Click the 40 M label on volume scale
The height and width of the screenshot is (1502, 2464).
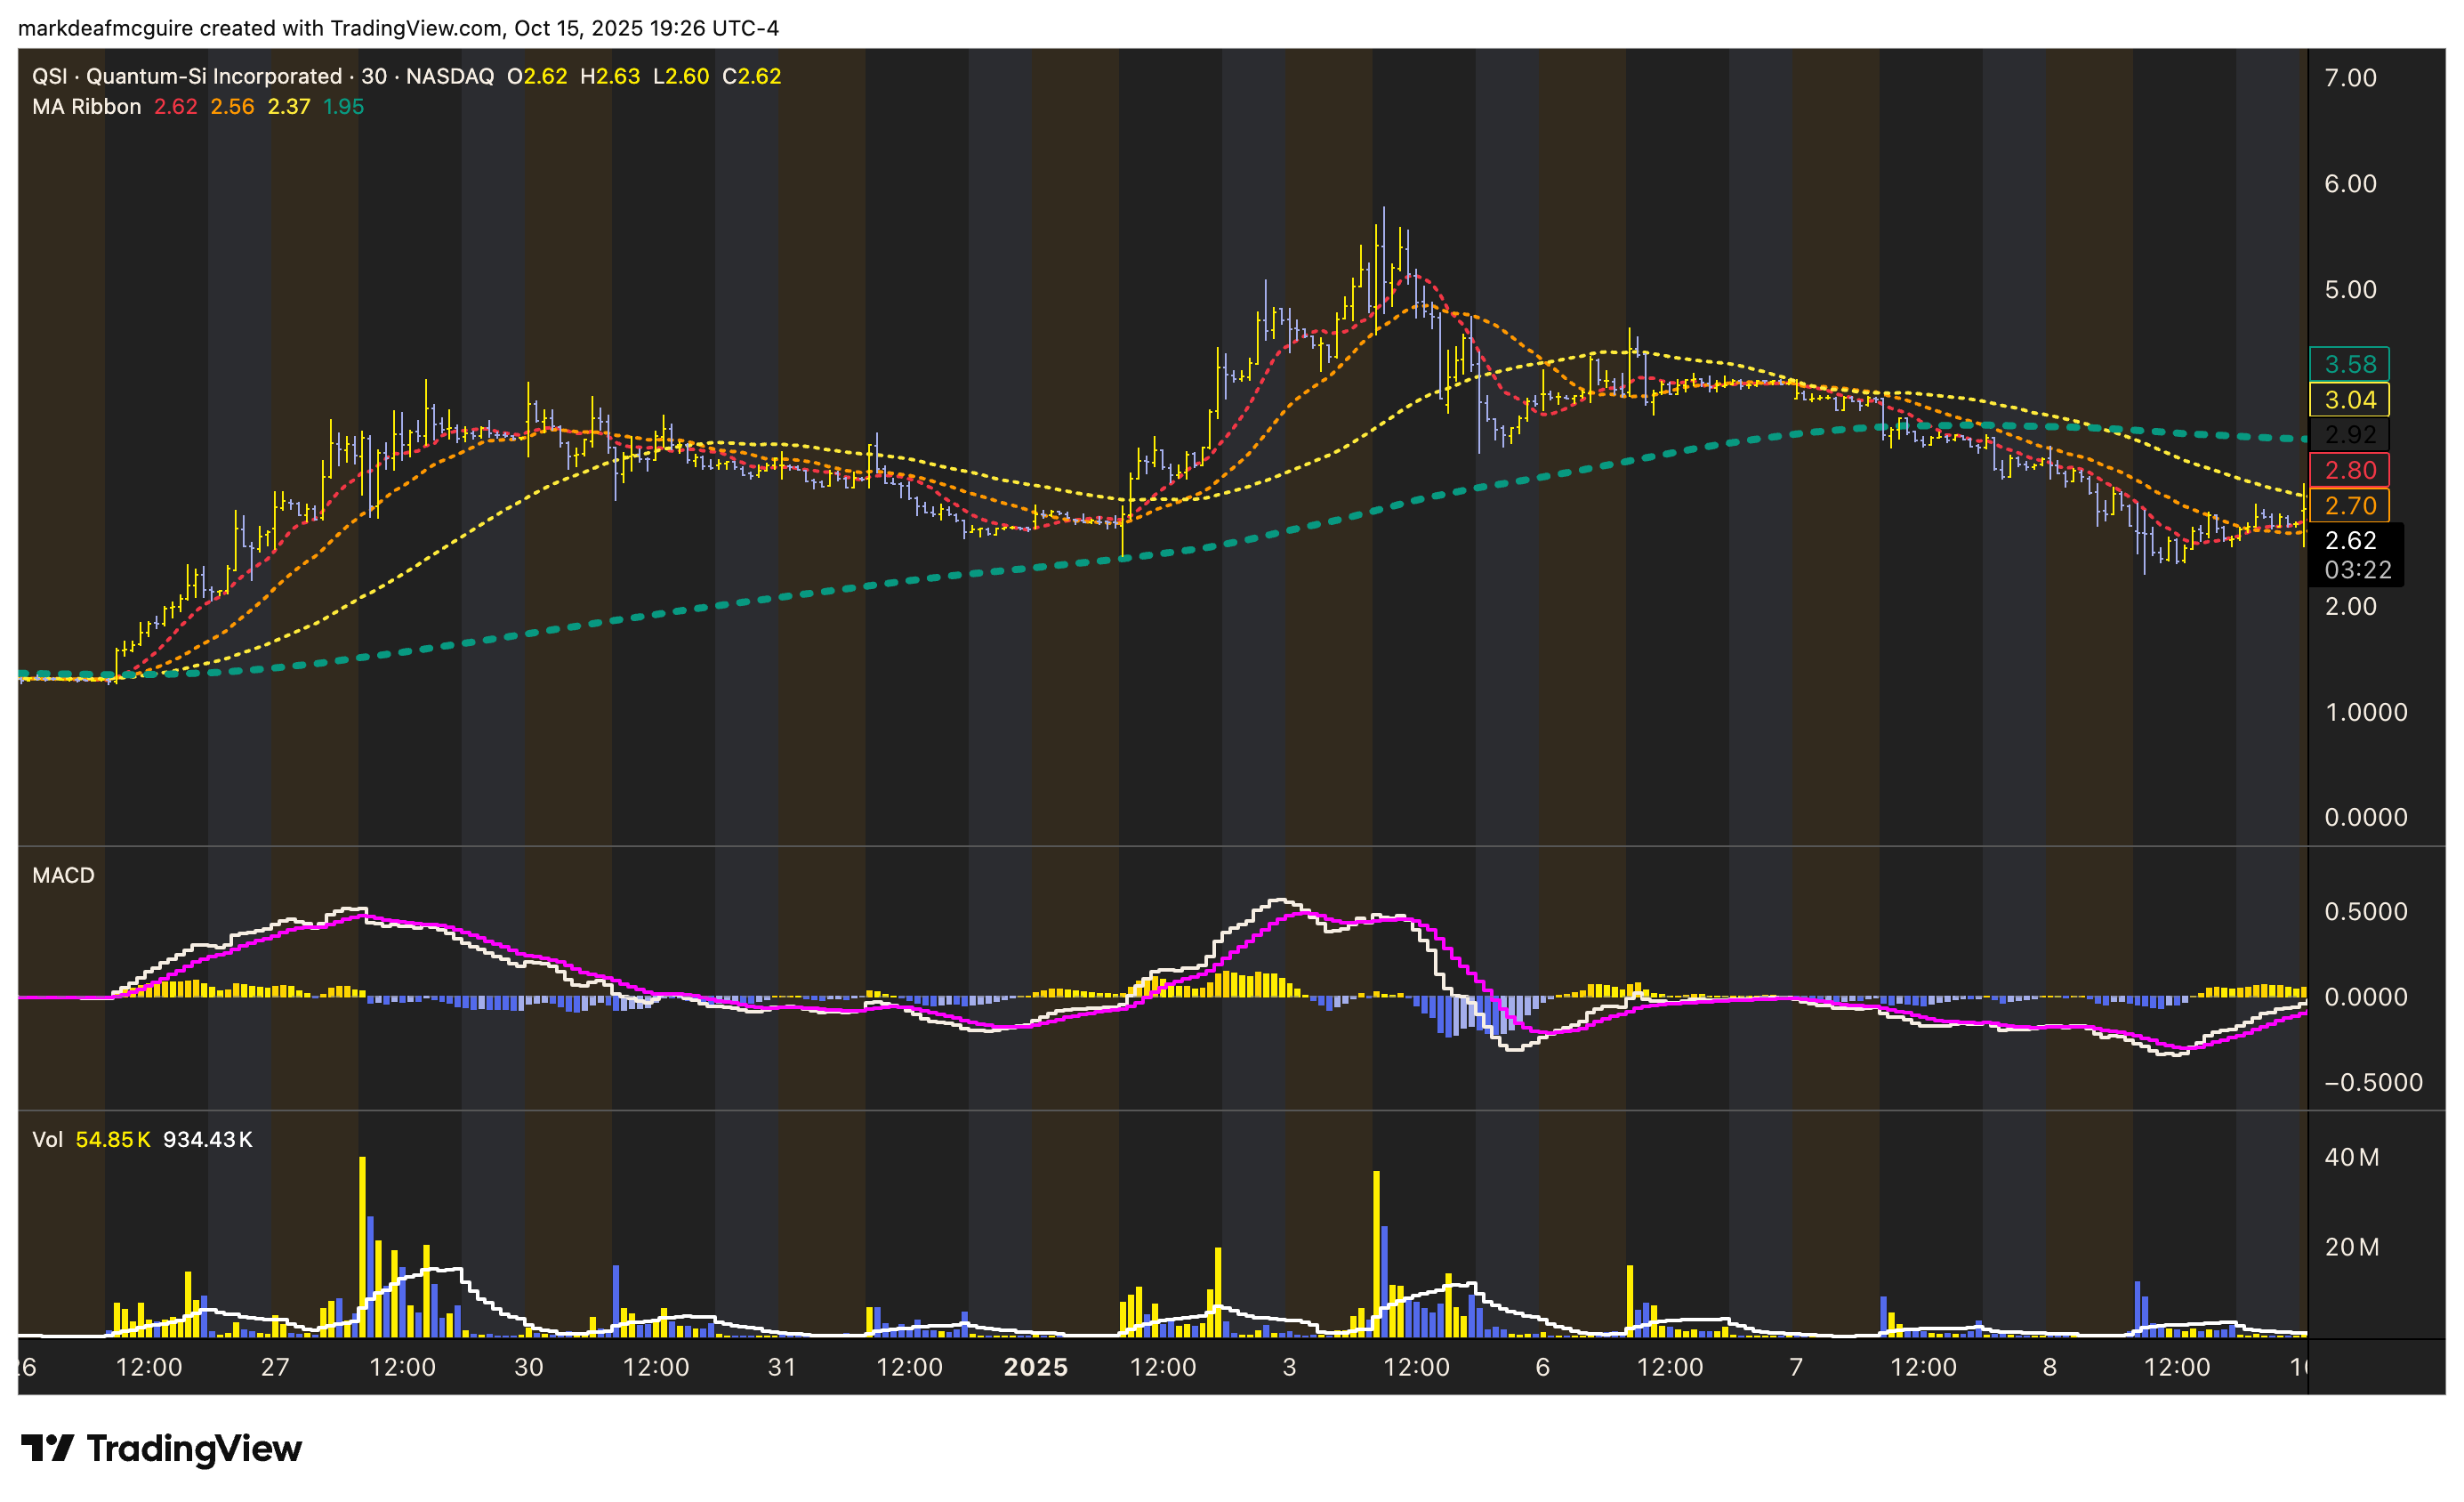point(2352,1157)
